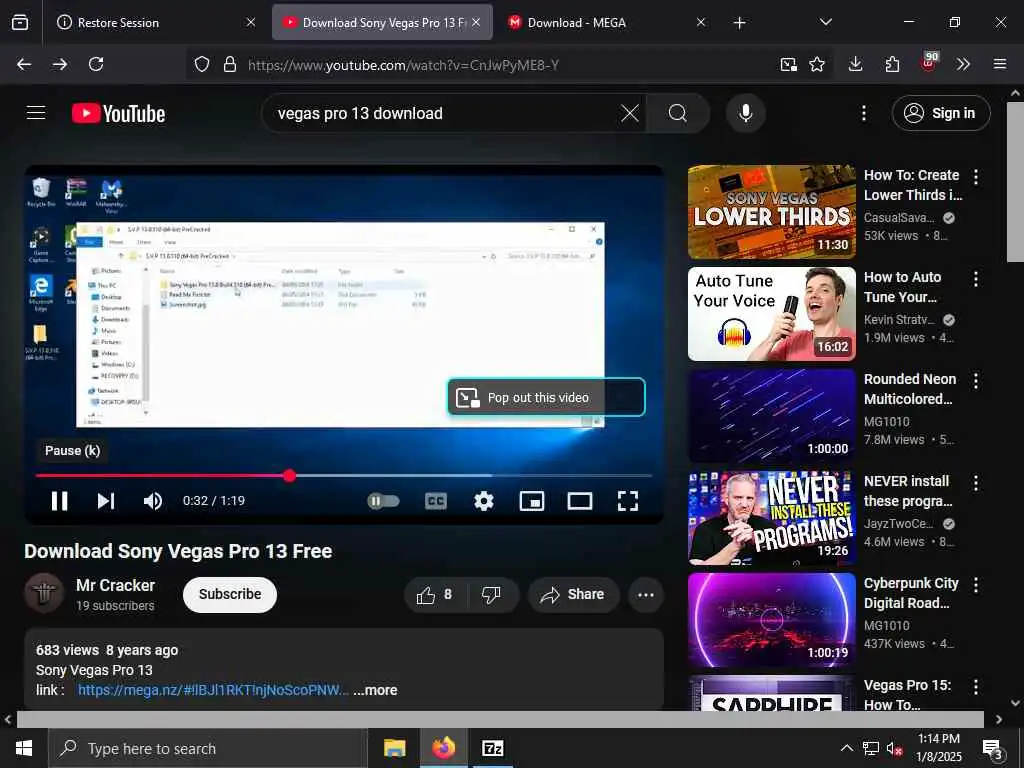Switch to the Download - MEGA tab
The height and width of the screenshot is (768, 1024).
coord(607,22)
